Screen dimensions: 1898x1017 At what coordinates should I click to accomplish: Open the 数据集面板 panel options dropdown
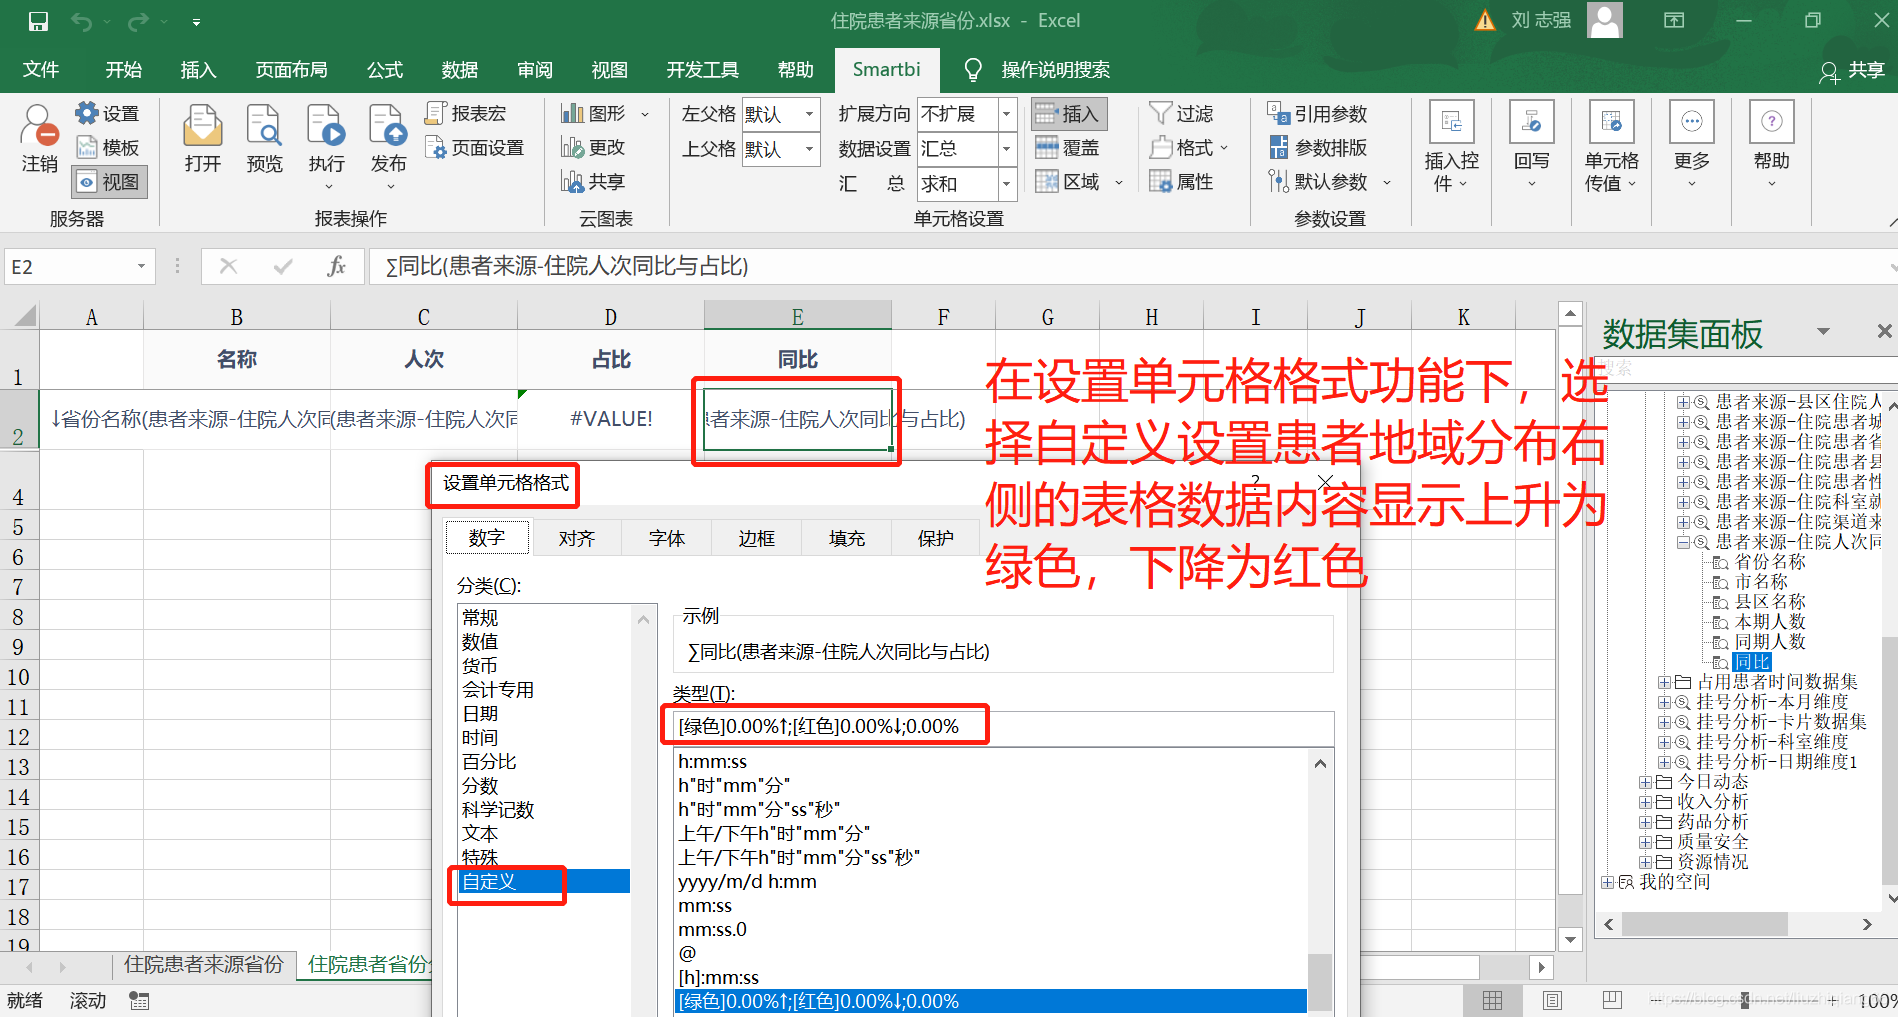pyautogui.click(x=1822, y=331)
